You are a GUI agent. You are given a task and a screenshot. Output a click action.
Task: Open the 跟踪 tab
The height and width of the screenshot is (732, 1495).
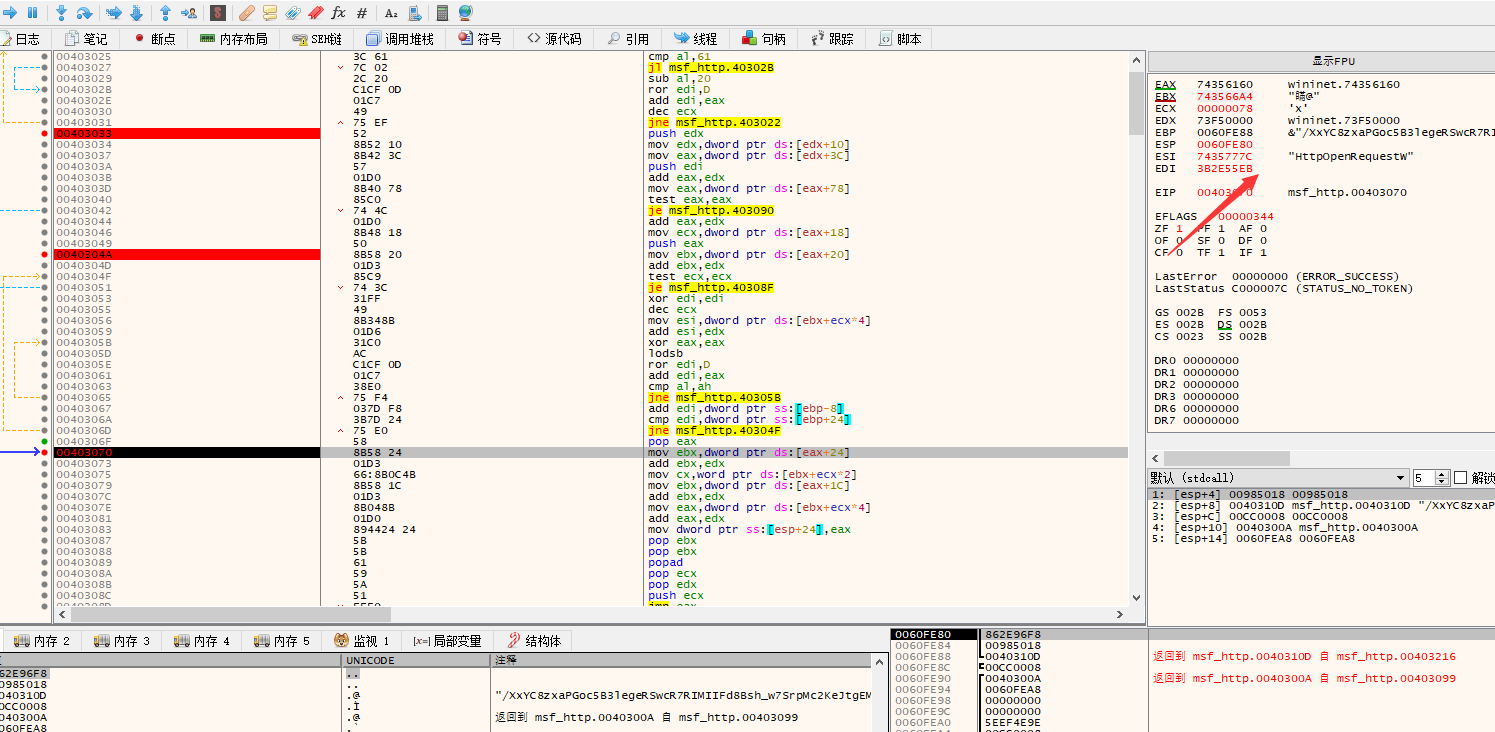coord(832,39)
